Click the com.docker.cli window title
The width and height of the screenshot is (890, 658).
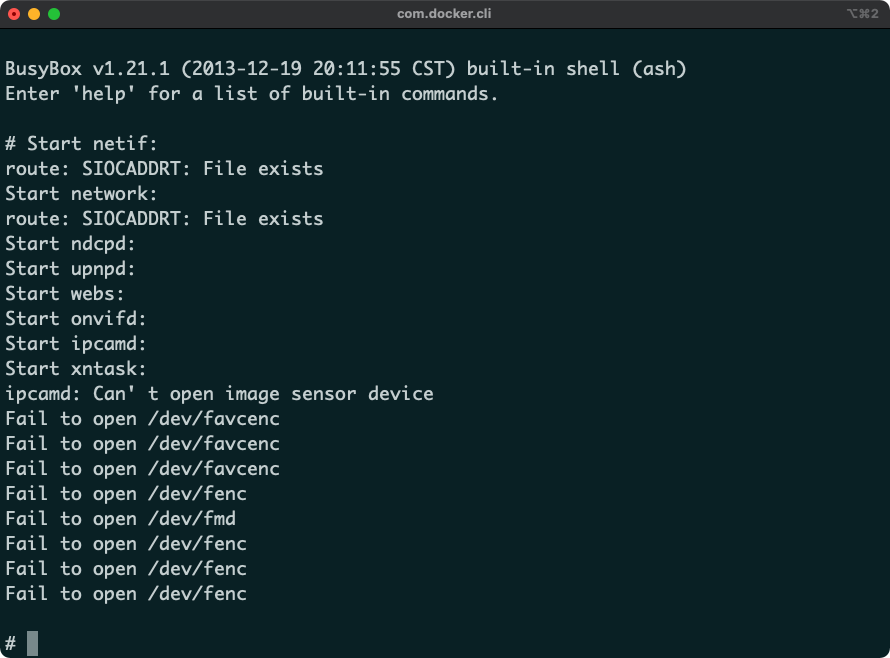443,14
